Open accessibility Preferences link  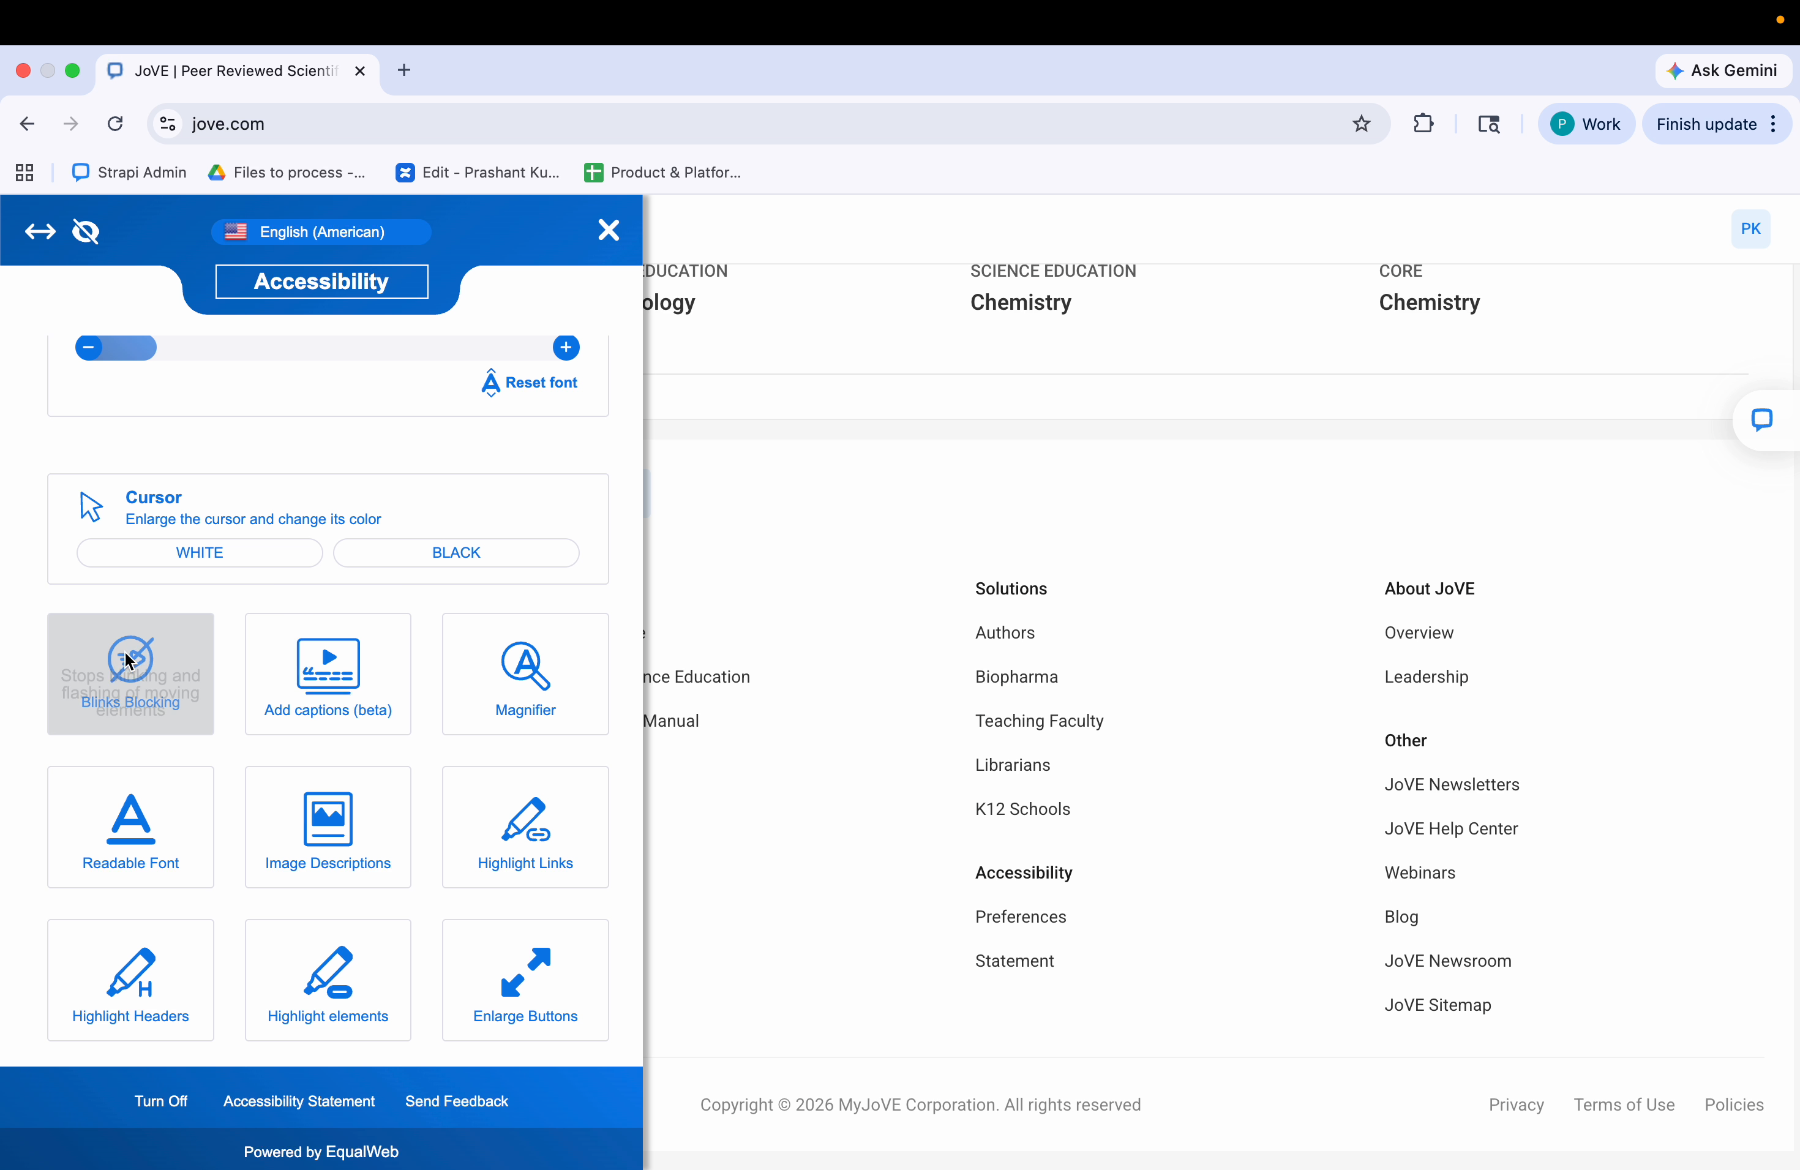[x=1021, y=917]
